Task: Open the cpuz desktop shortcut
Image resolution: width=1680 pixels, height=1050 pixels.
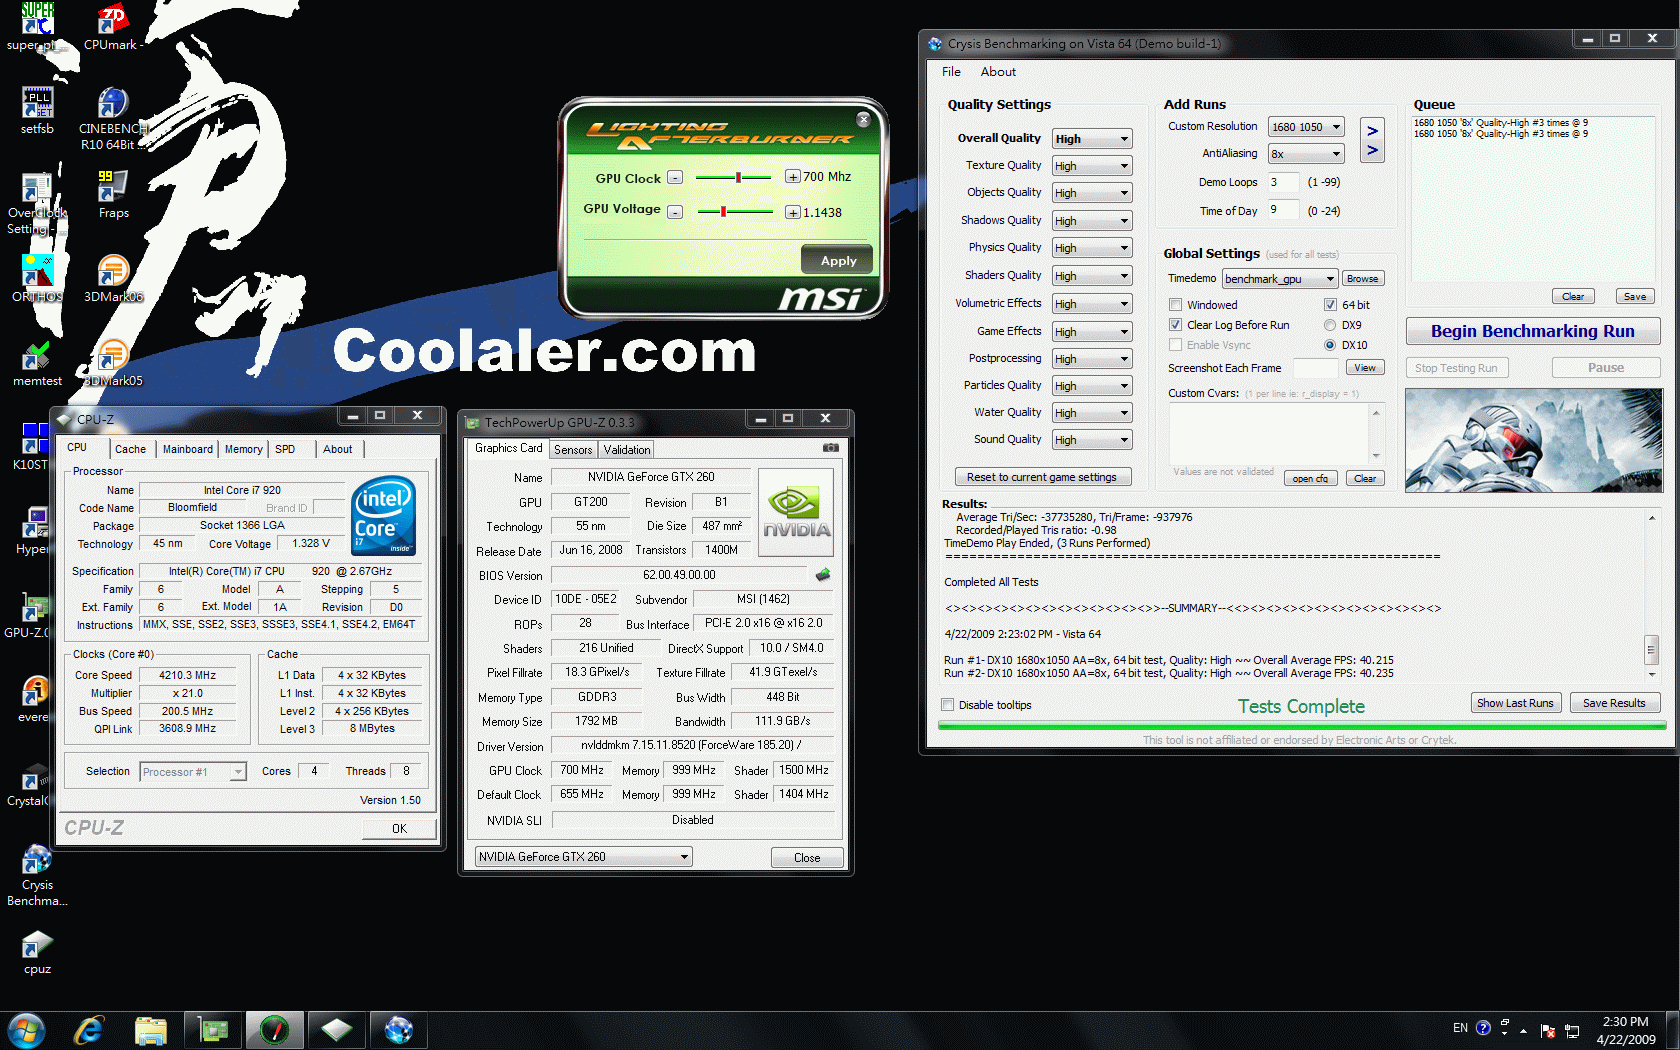Action: coord(37,952)
